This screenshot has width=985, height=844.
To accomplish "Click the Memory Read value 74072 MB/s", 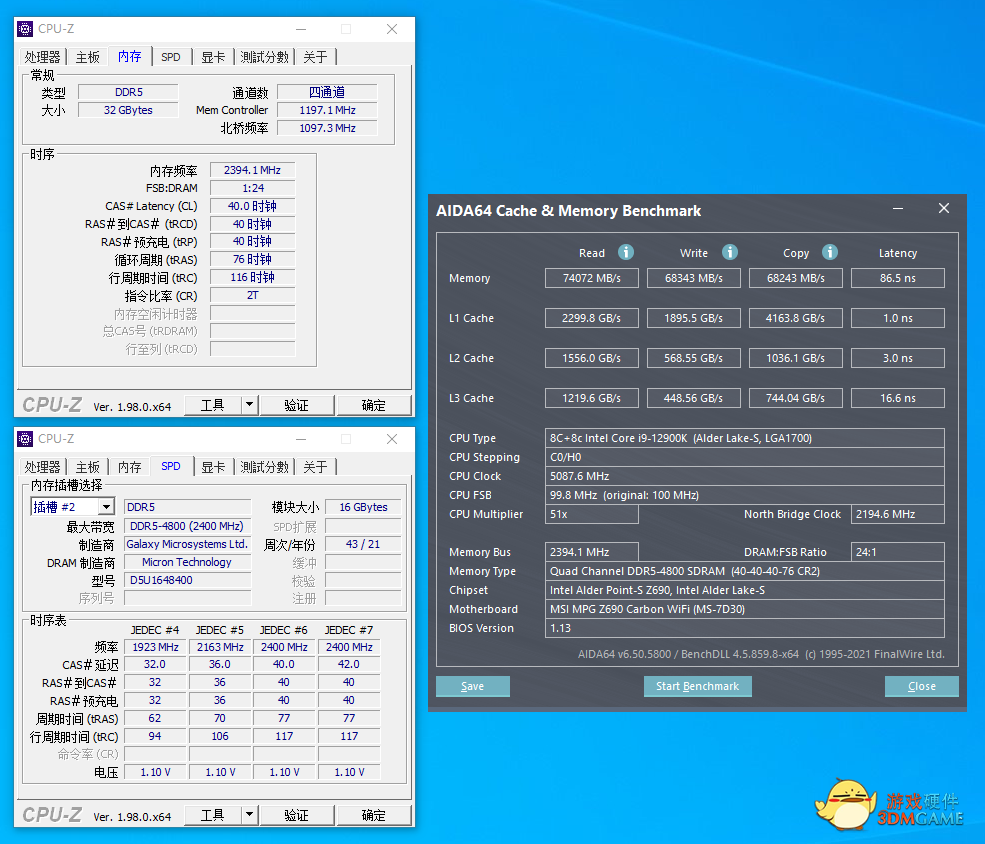I will [x=592, y=278].
